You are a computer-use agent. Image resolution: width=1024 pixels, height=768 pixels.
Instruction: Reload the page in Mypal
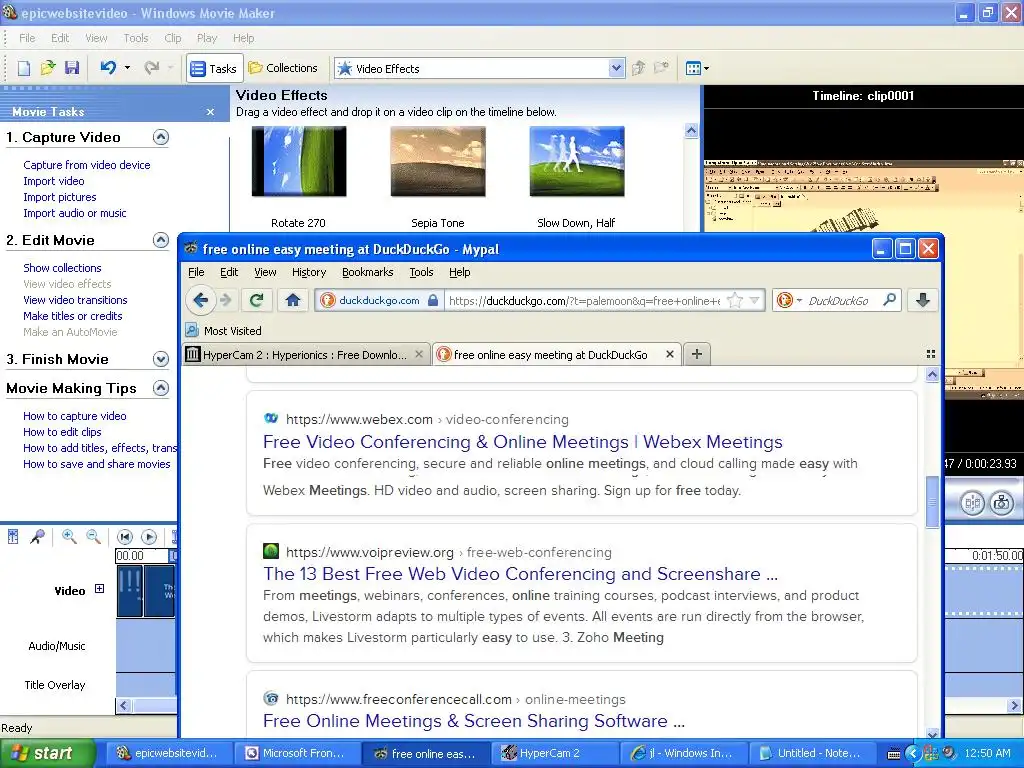click(x=256, y=300)
